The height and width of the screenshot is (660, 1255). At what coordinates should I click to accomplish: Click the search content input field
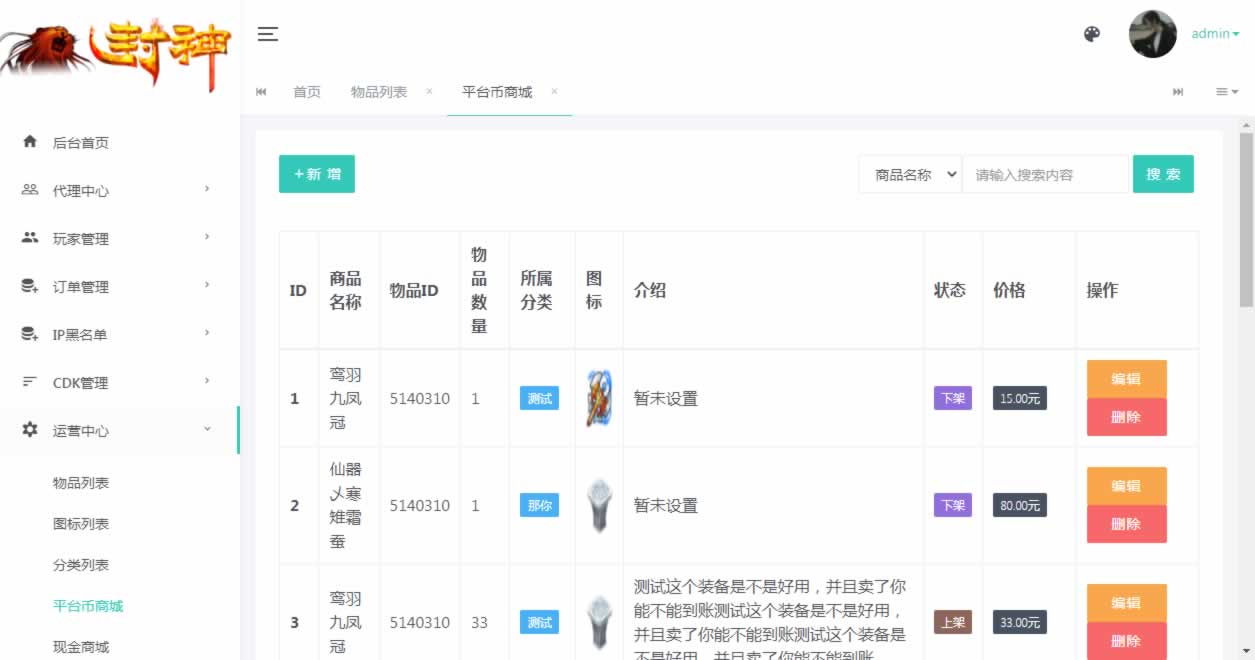tap(1045, 174)
